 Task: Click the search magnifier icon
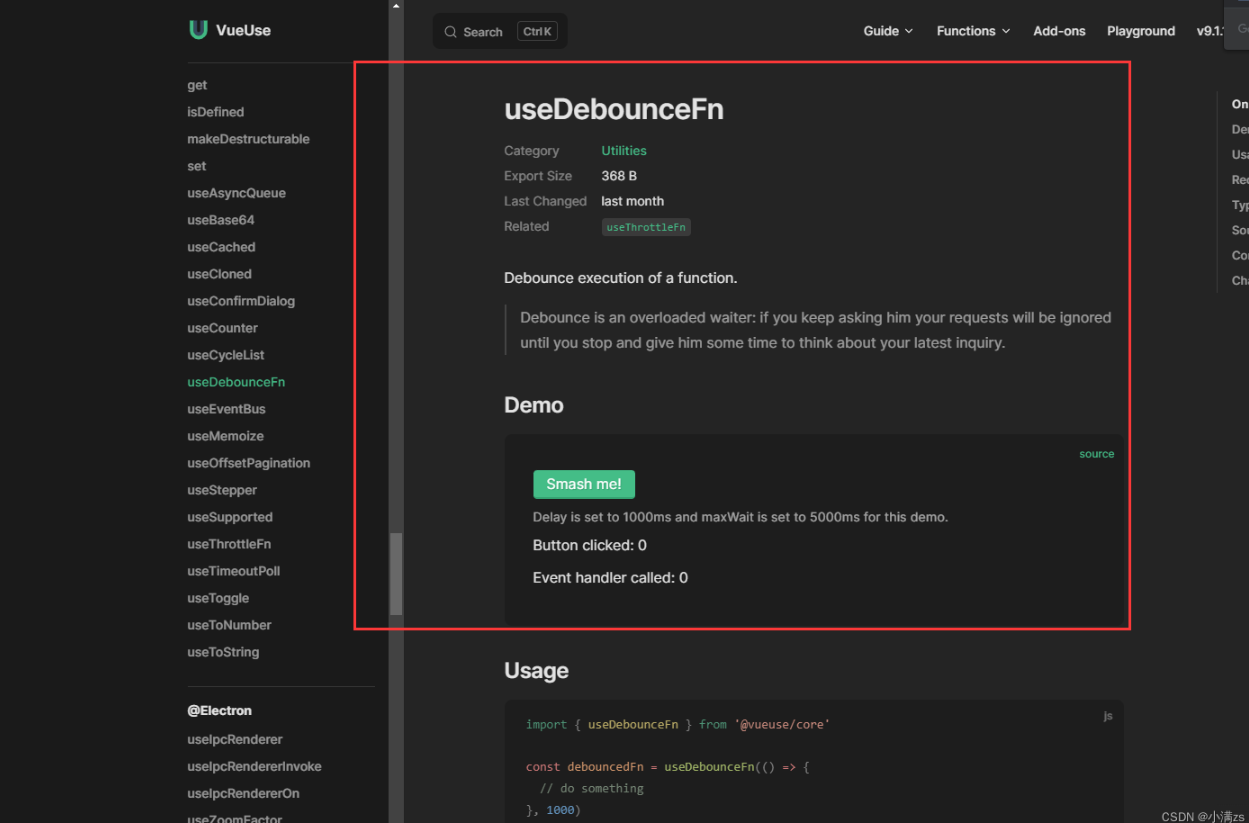click(x=451, y=32)
